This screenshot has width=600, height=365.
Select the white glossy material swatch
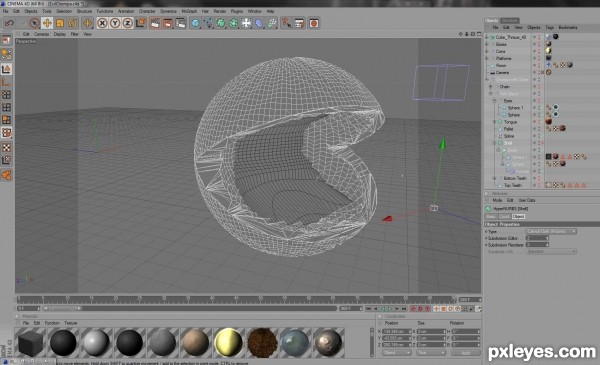point(96,342)
